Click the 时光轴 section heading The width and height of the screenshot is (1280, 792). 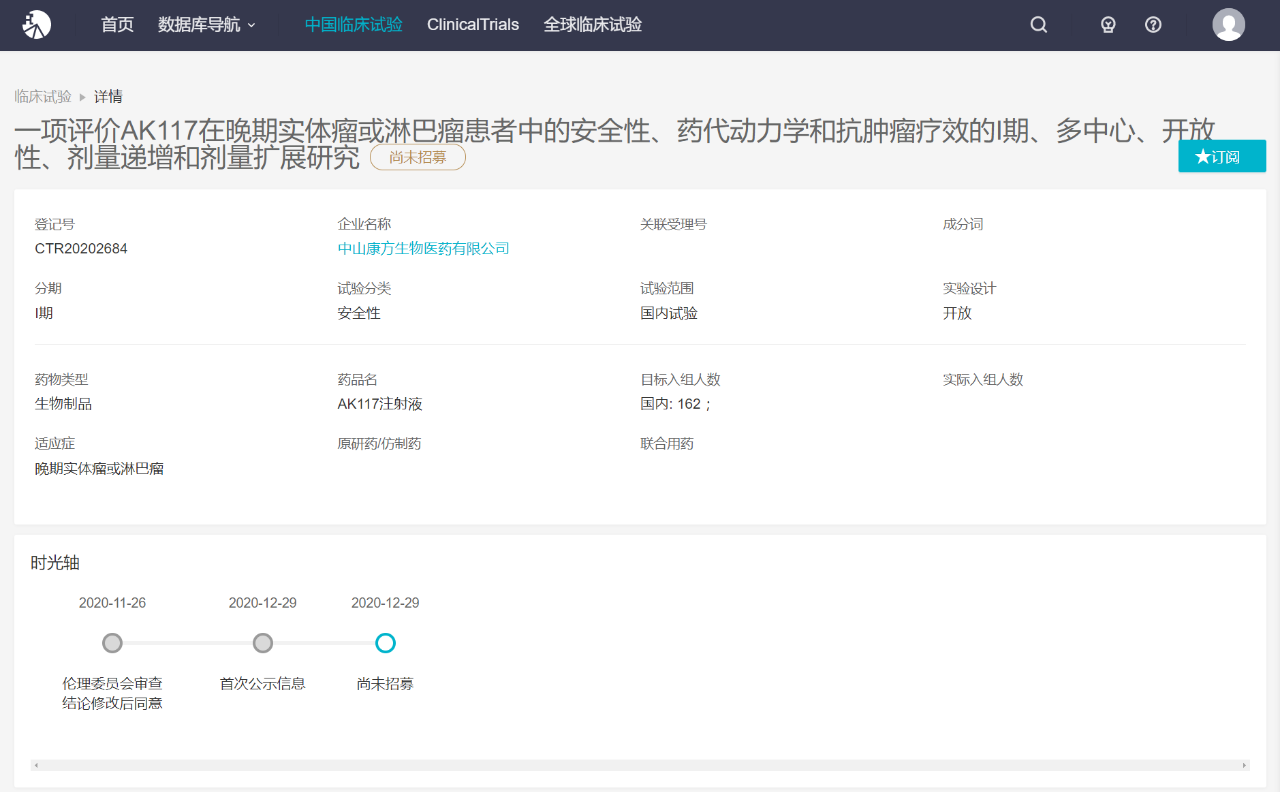tap(55, 563)
